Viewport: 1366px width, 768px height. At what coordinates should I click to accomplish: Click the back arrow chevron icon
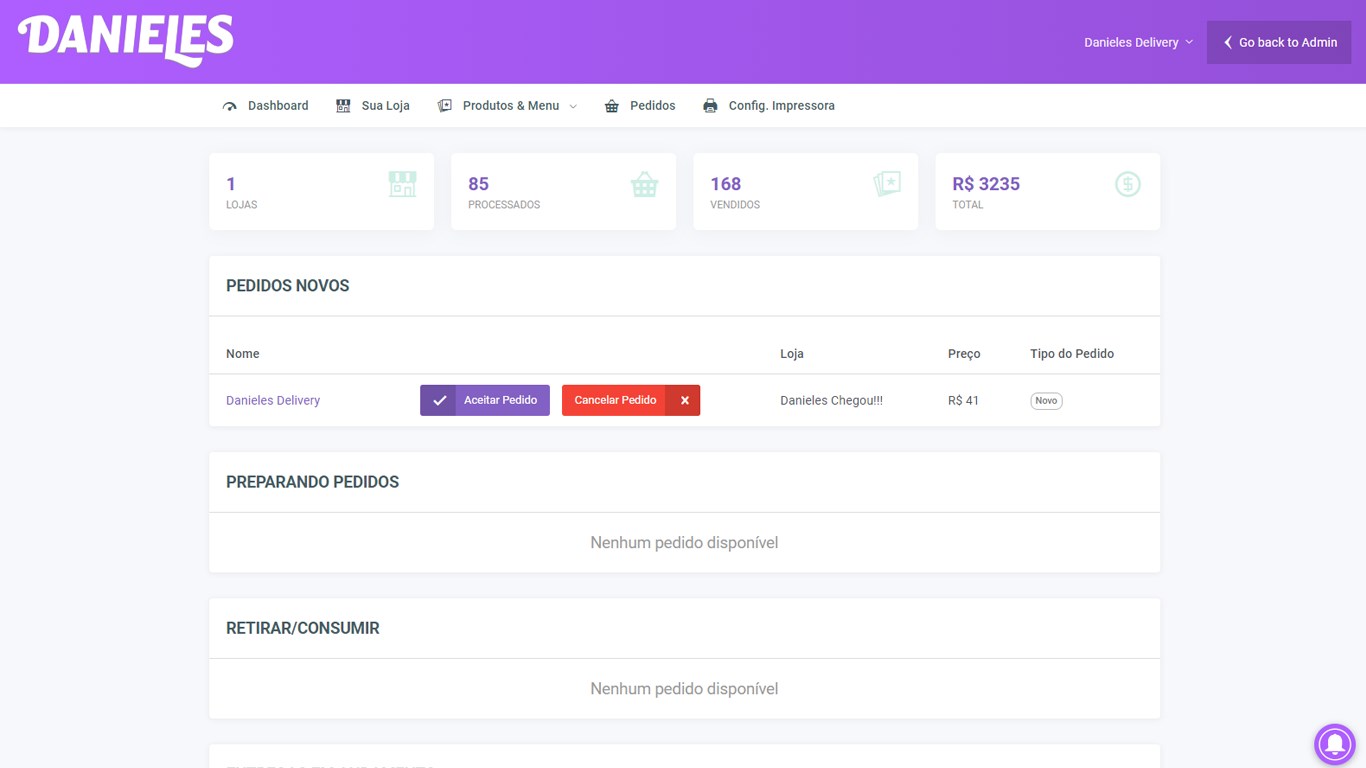[x=1228, y=42]
